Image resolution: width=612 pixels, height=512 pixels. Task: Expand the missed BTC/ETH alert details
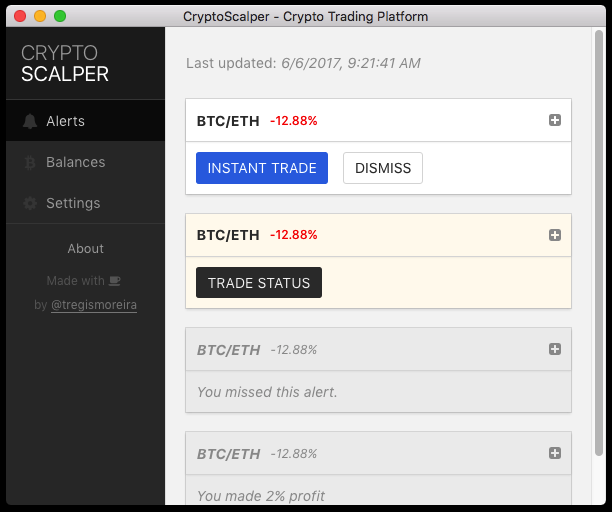coord(555,349)
